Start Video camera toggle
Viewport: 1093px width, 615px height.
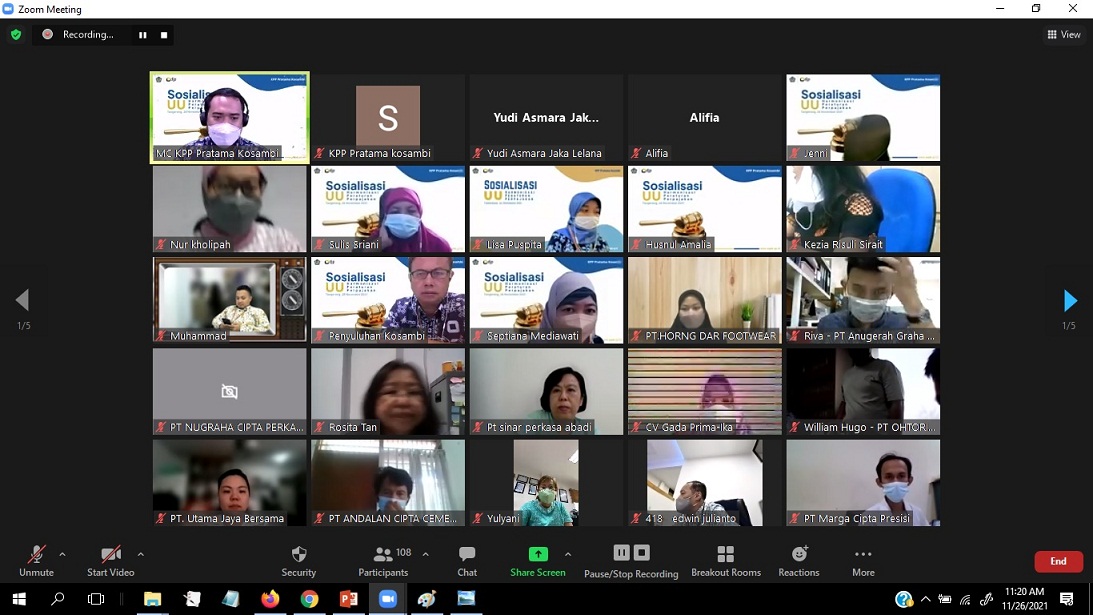[x=110, y=561]
